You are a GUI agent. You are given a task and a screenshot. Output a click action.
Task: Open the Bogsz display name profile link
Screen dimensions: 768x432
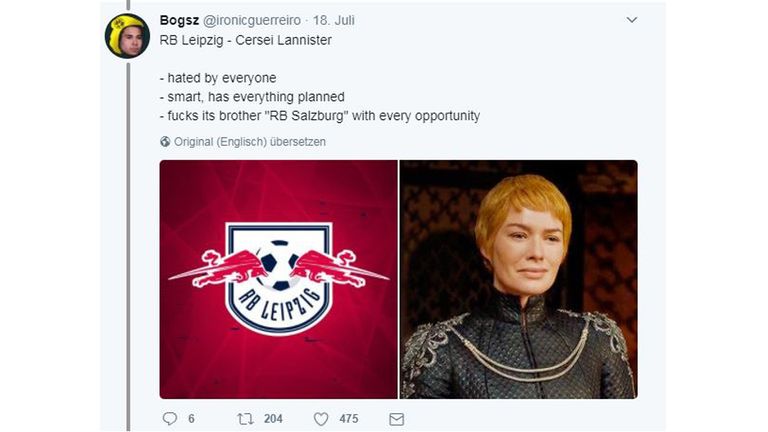pyautogui.click(x=177, y=21)
